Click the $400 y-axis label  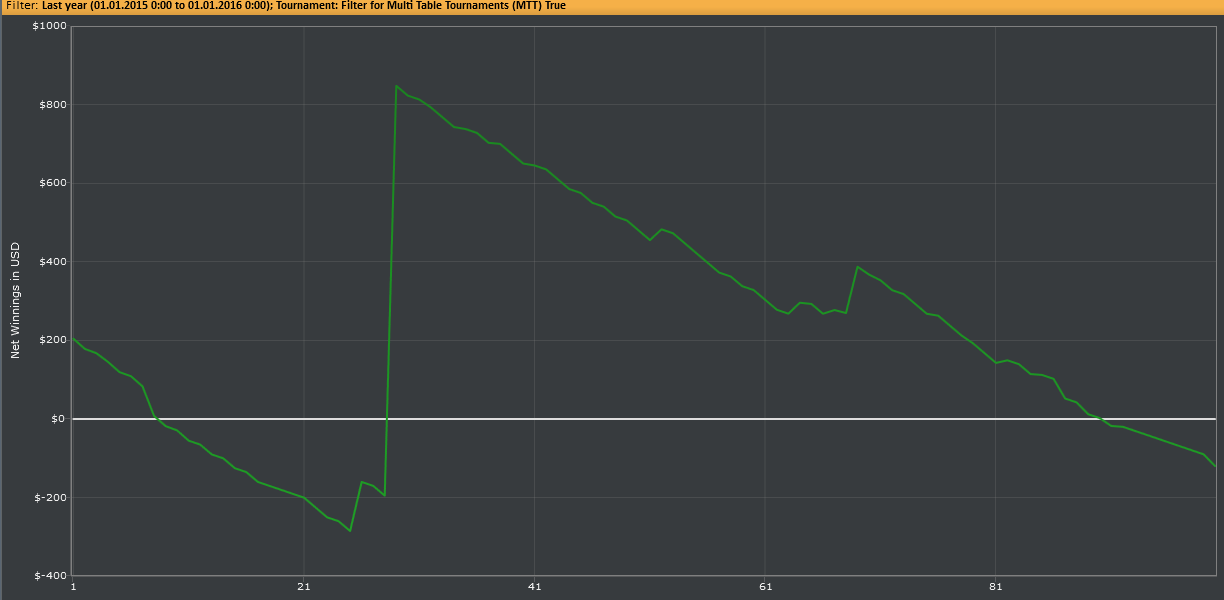(x=53, y=262)
